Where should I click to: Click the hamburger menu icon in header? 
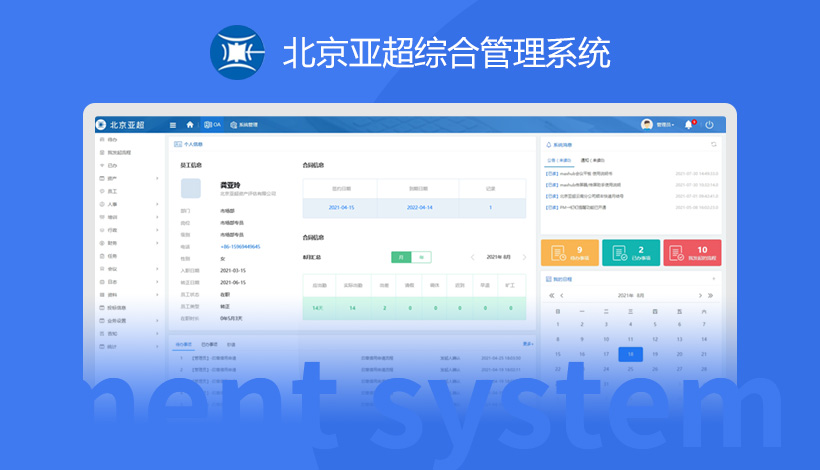point(172,125)
